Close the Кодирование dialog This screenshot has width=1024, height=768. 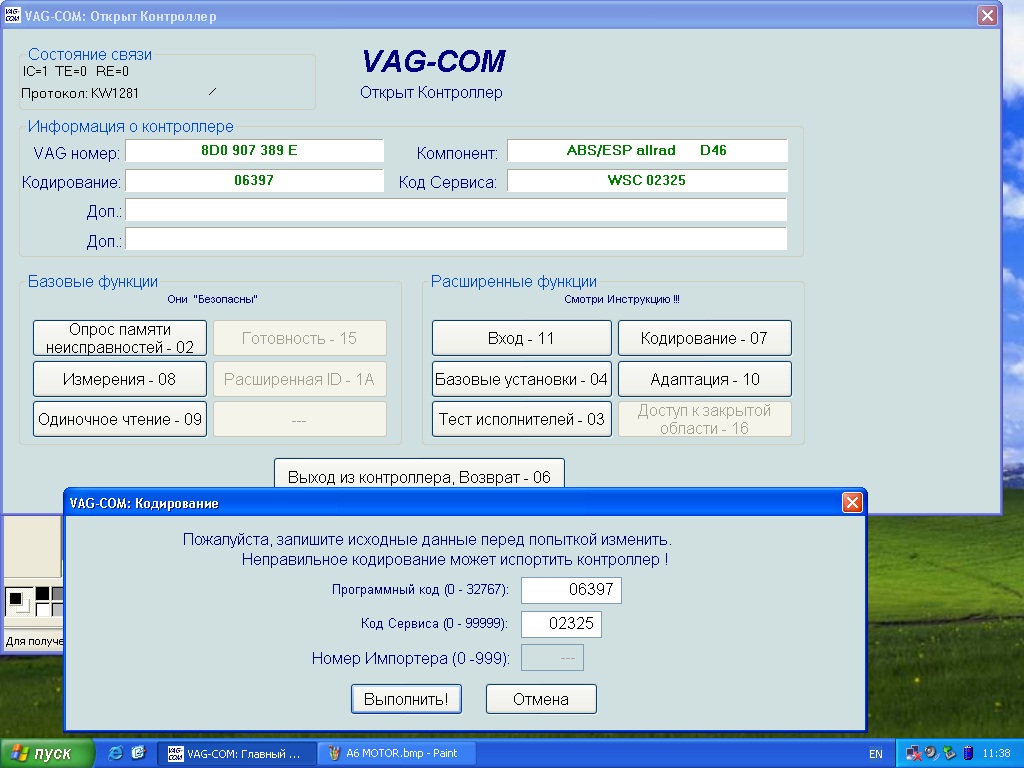(852, 502)
